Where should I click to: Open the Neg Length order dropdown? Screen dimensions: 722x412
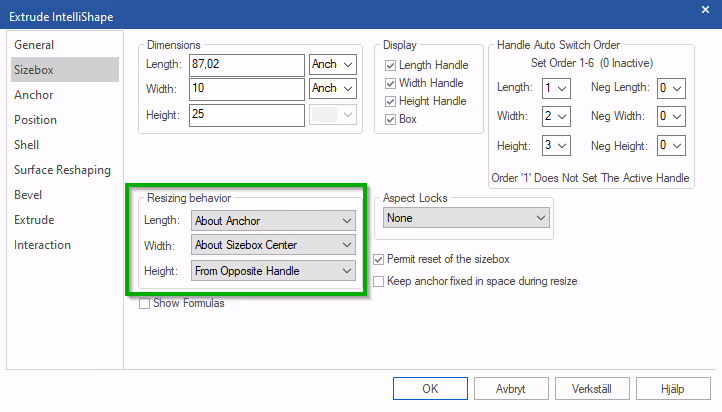(x=671, y=88)
